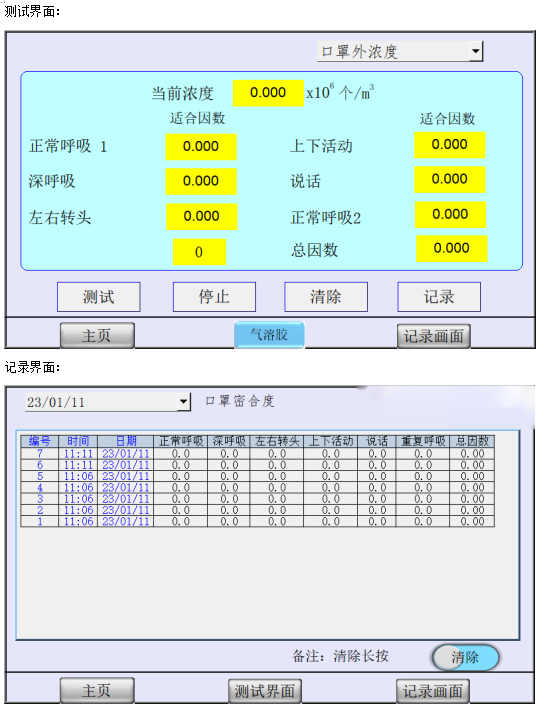Switch to 测试界面 tab at bottom
The height and width of the screenshot is (705, 537).
[264, 691]
